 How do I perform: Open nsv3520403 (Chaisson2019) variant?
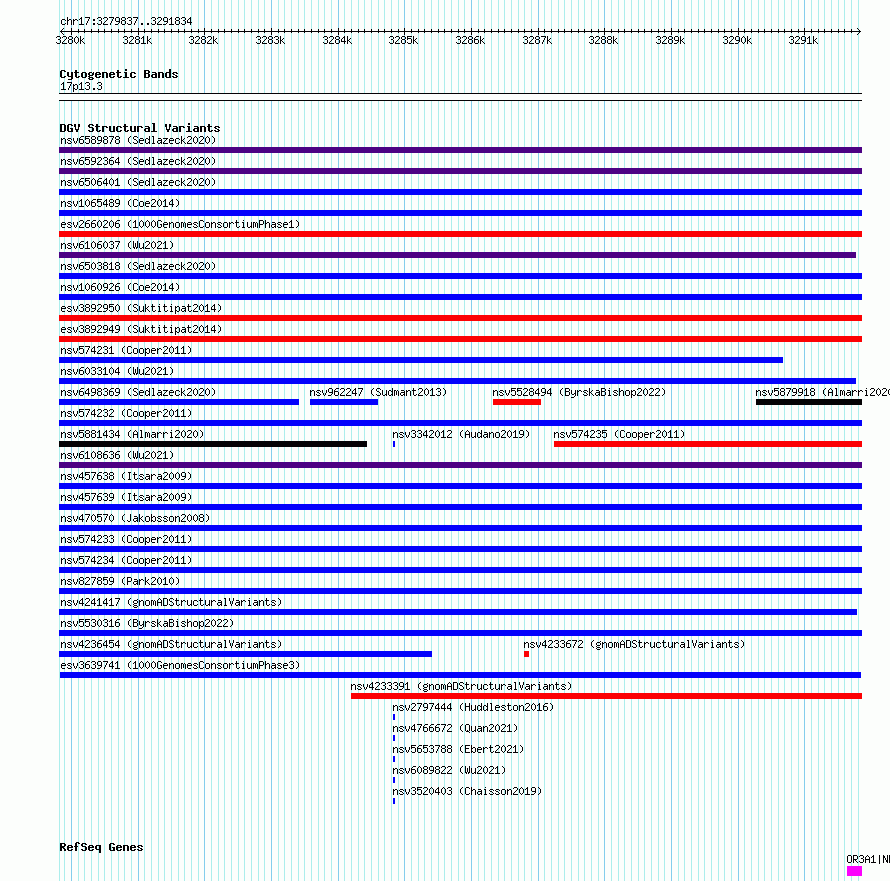pyautogui.click(x=467, y=791)
